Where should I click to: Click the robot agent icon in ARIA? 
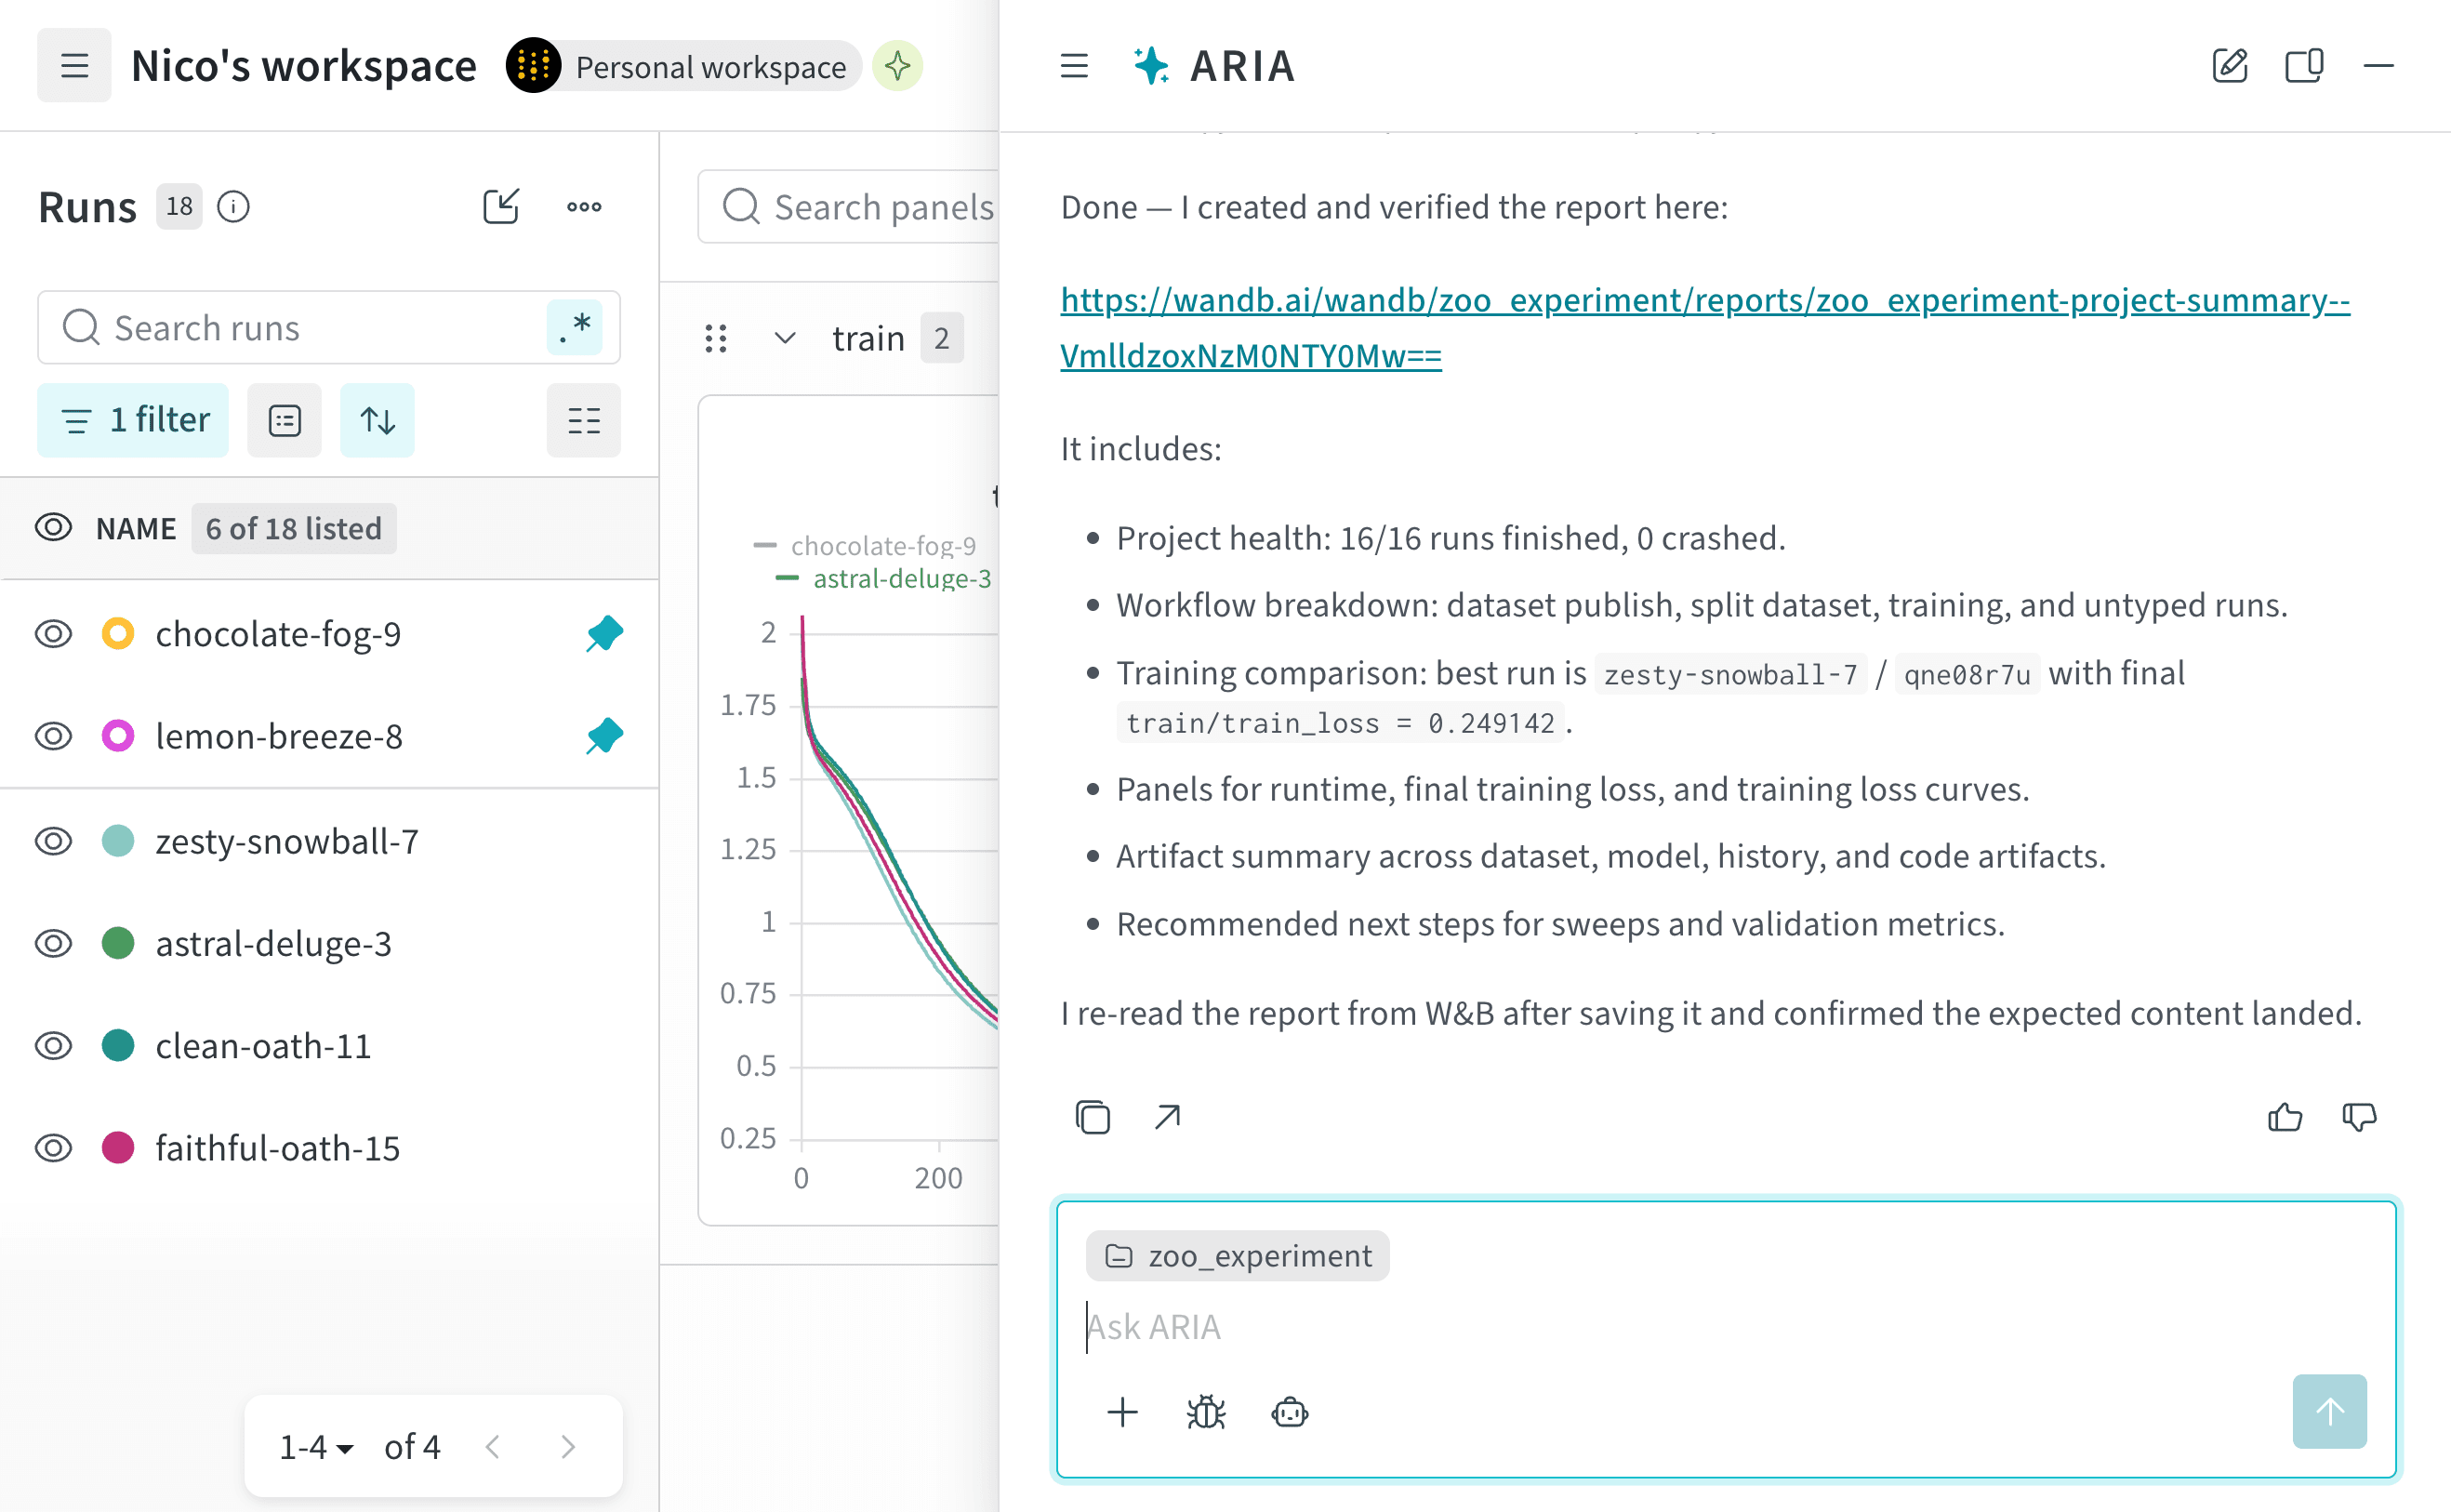click(1290, 1412)
